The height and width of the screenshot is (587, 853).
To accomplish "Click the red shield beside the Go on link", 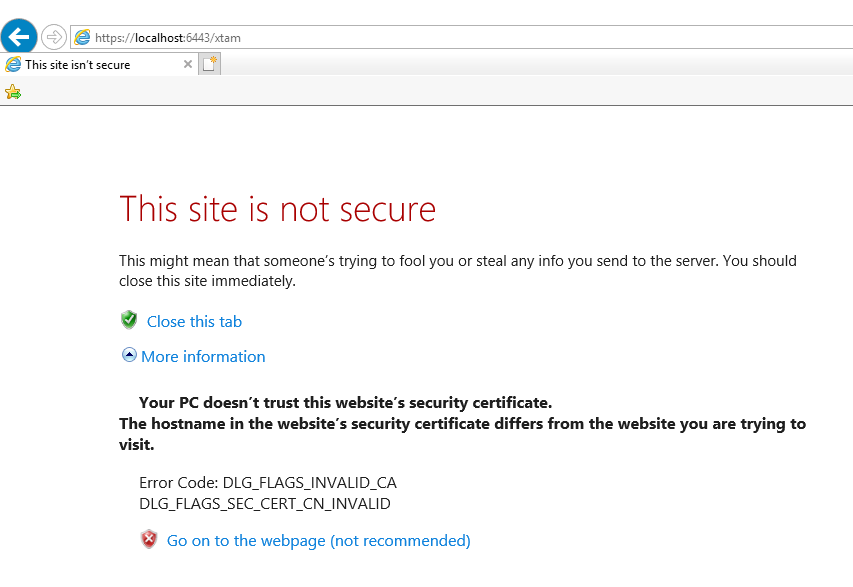I will 149,539.
